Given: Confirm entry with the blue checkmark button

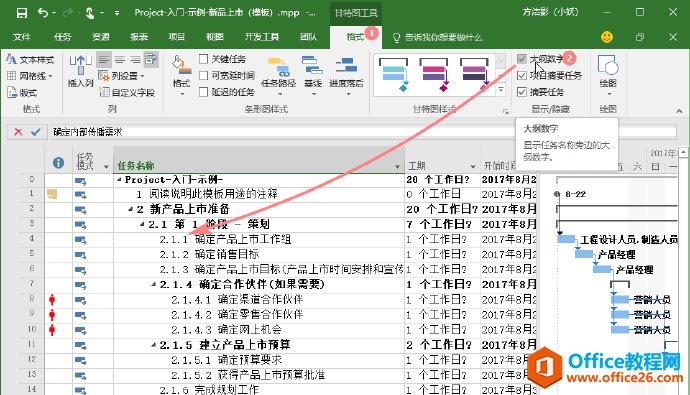Looking at the screenshot, I should click(36, 132).
